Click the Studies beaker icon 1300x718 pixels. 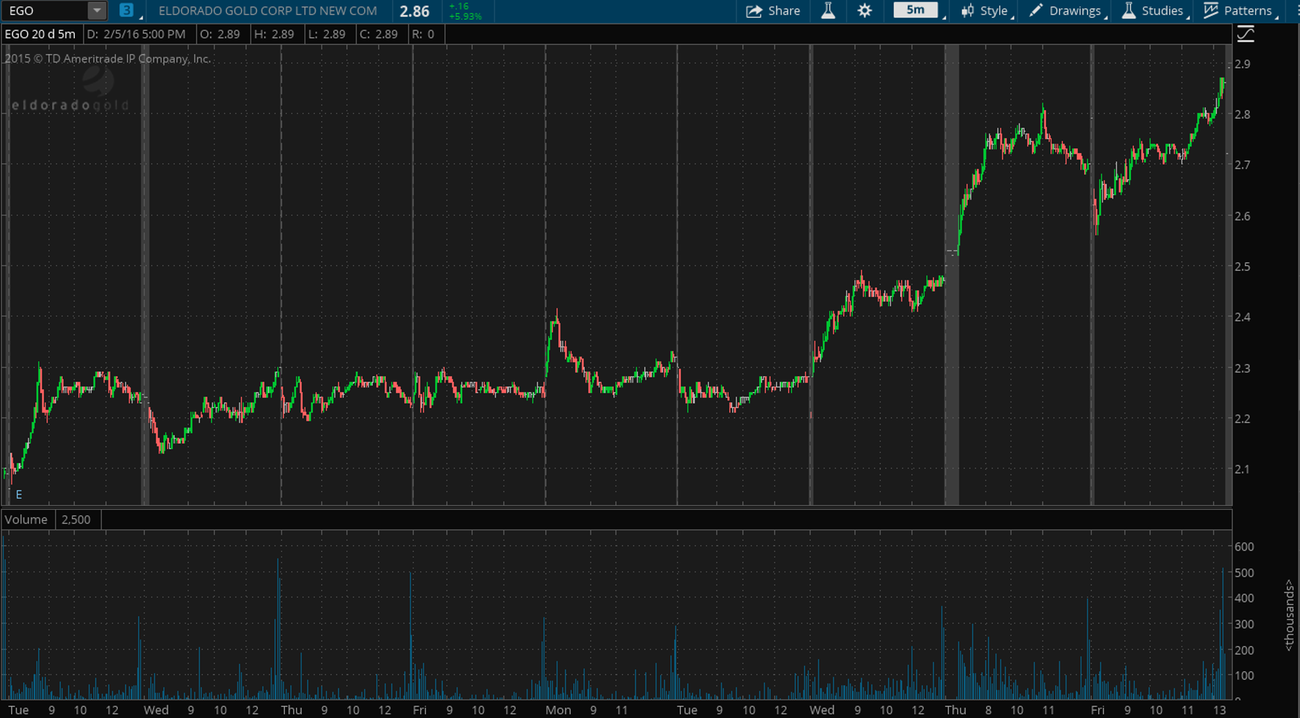point(1128,11)
